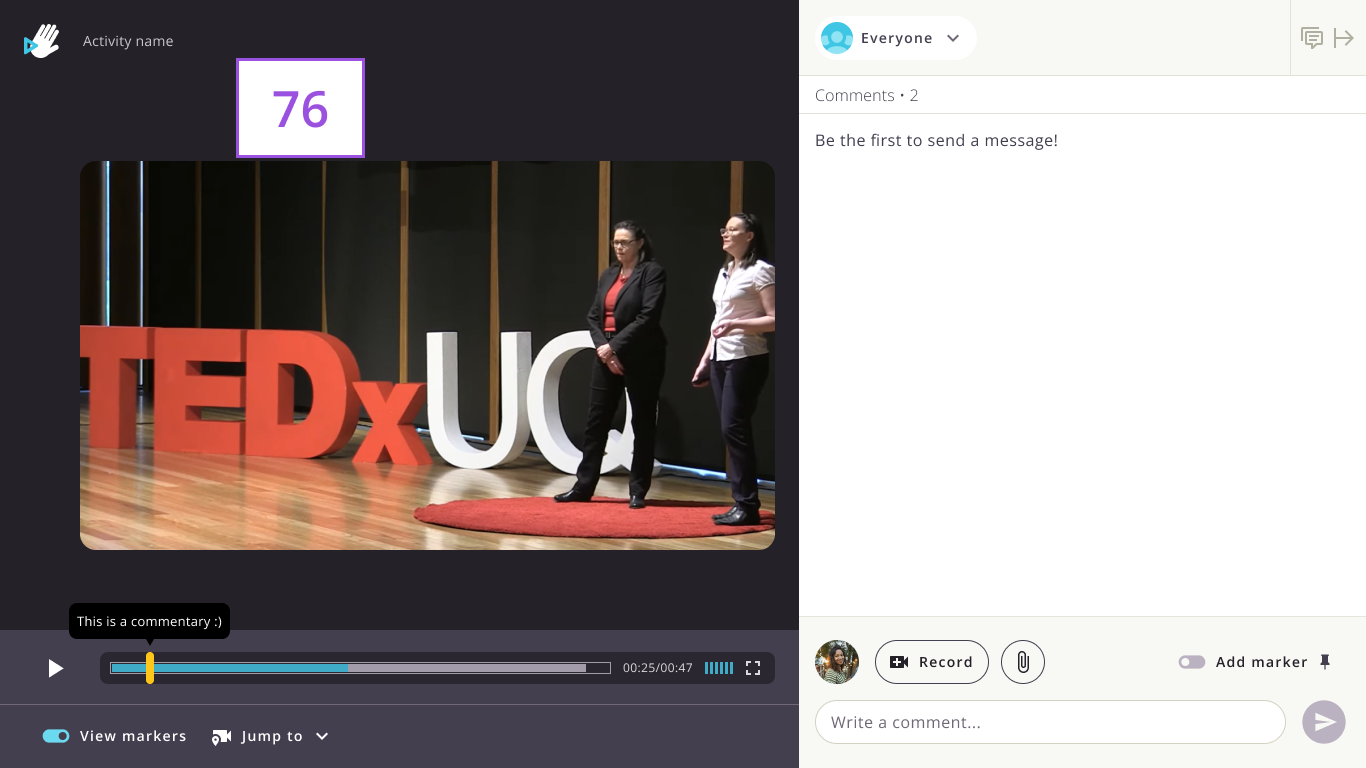
Task: Send the comment with arrow button
Action: [1324, 722]
